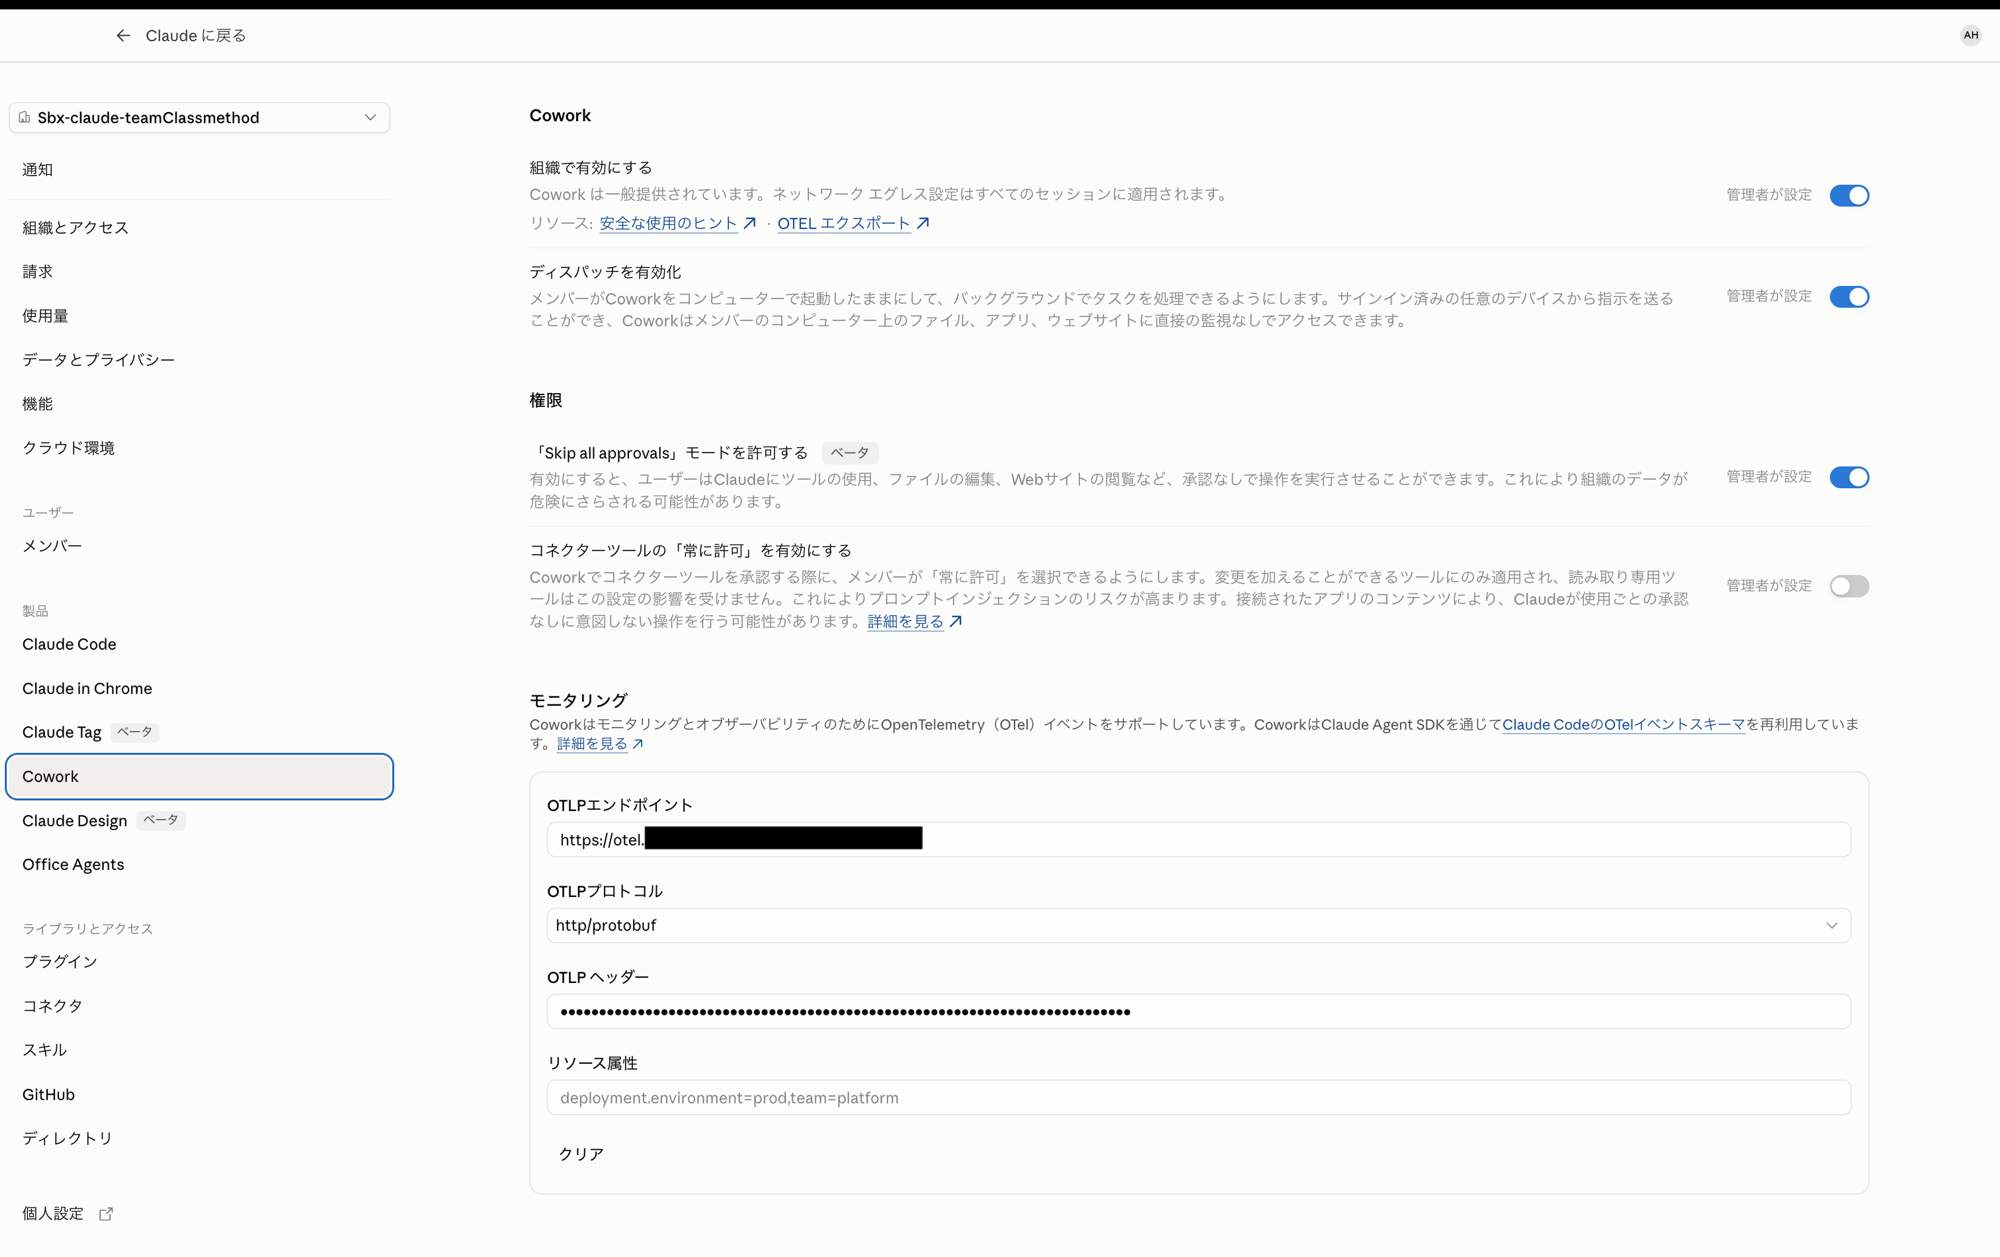Click the organization building icon in selector

point(24,117)
